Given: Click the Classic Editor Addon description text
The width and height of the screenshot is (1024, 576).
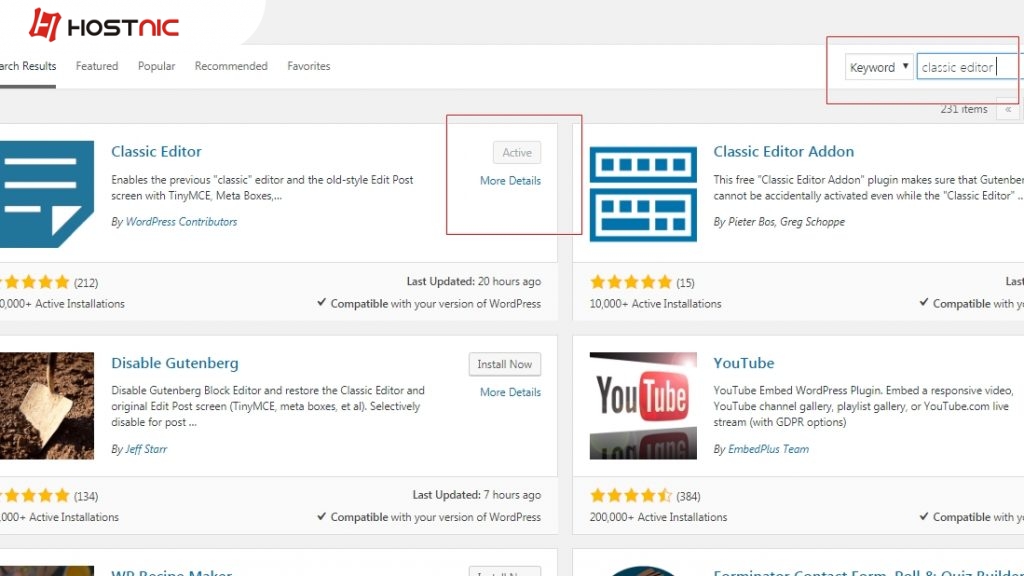Looking at the screenshot, I should click(868, 187).
